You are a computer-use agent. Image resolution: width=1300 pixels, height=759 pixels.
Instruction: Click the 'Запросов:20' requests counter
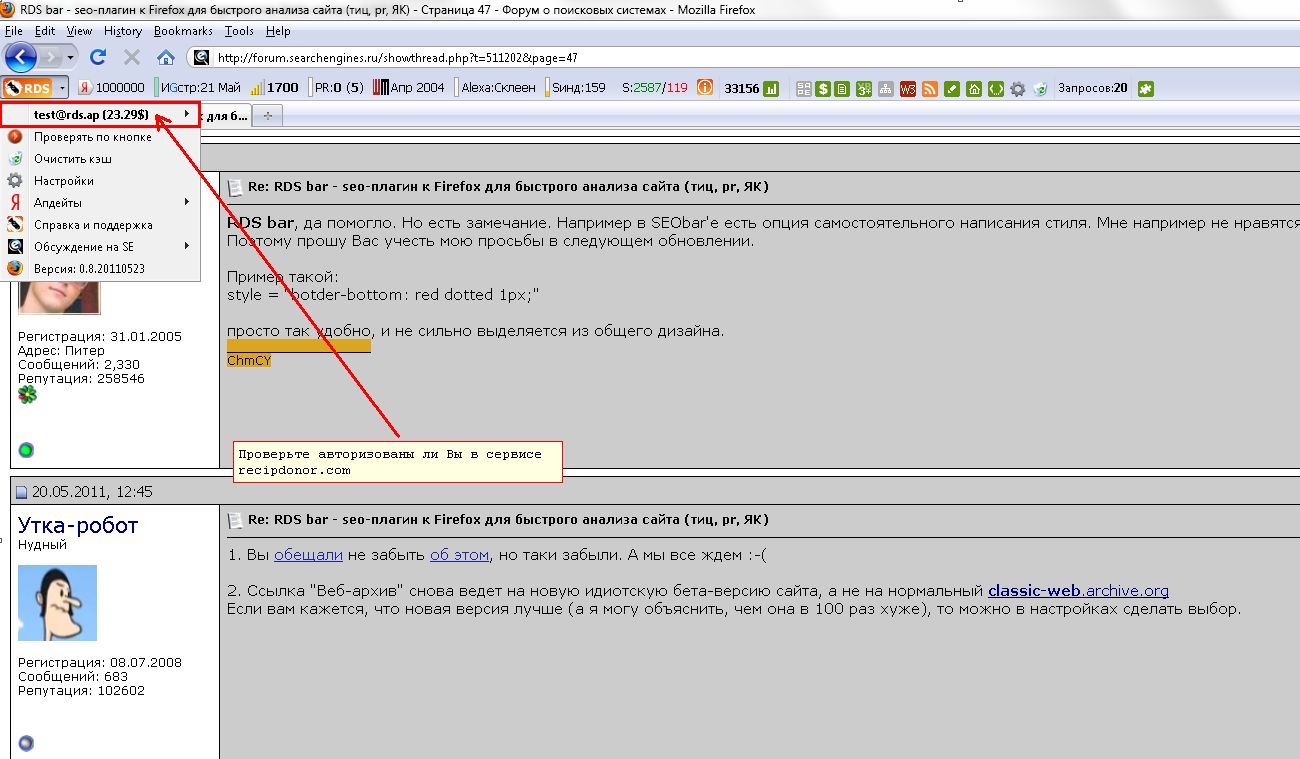[x=1092, y=88]
